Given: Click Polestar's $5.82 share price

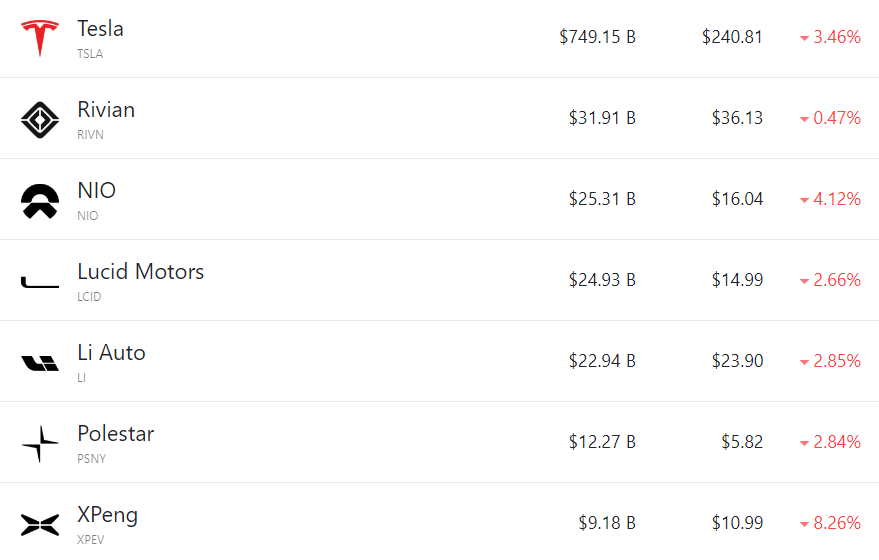Looking at the screenshot, I should coord(742,442).
